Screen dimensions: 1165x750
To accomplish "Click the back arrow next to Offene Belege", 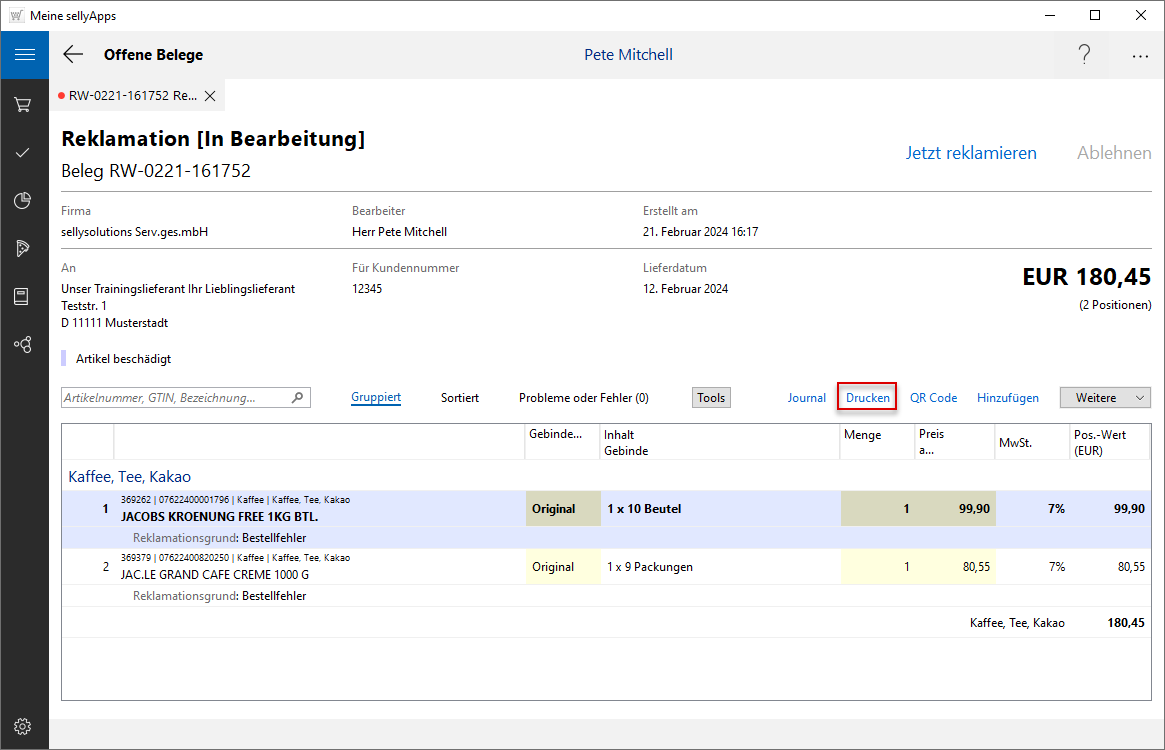I will click(x=73, y=55).
